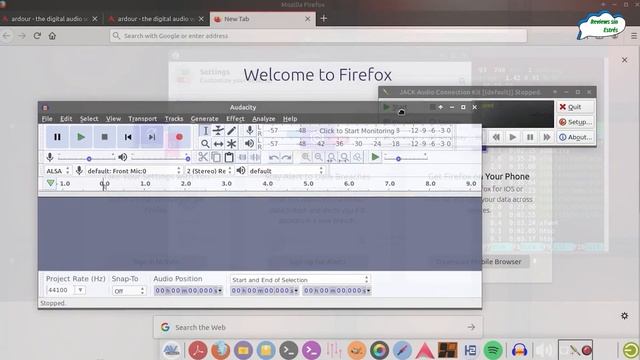Screen dimensions: 640x360
Task: Click 'Click to Start Monitoring' meter
Action: pos(357,131)
